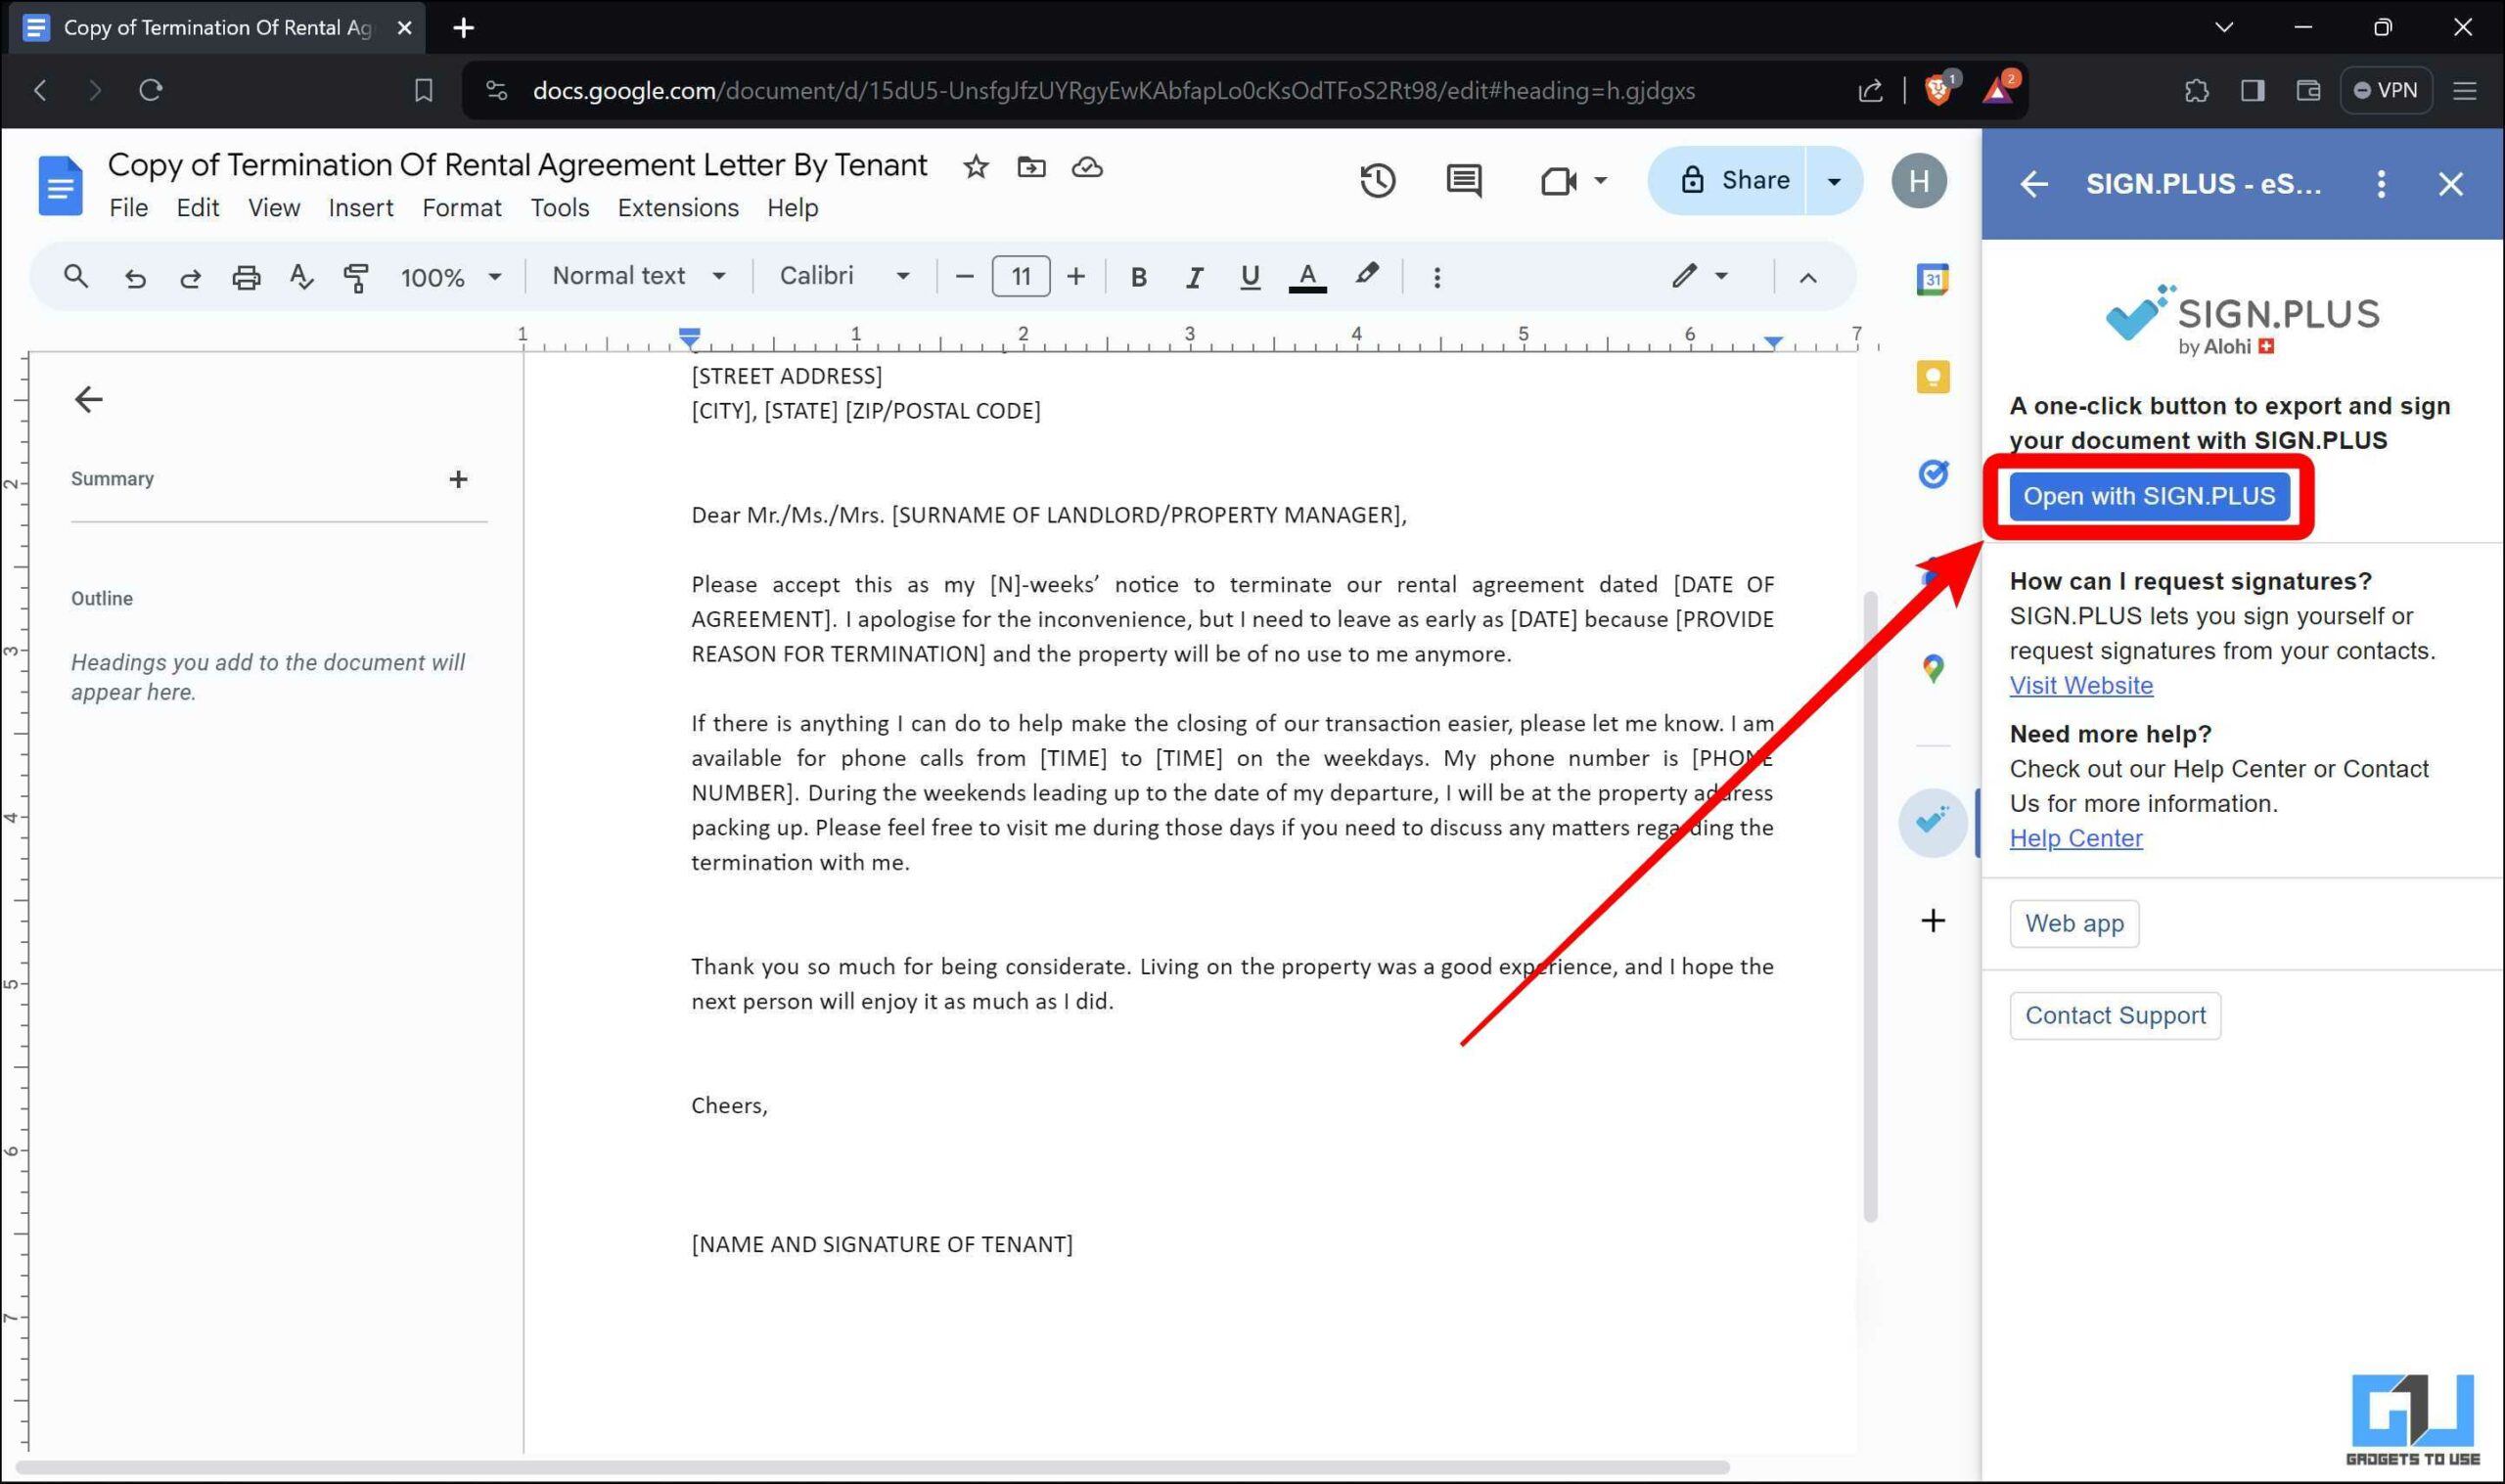
Task: Open Google Tasks side panel icon
Action: [1932, 473]
